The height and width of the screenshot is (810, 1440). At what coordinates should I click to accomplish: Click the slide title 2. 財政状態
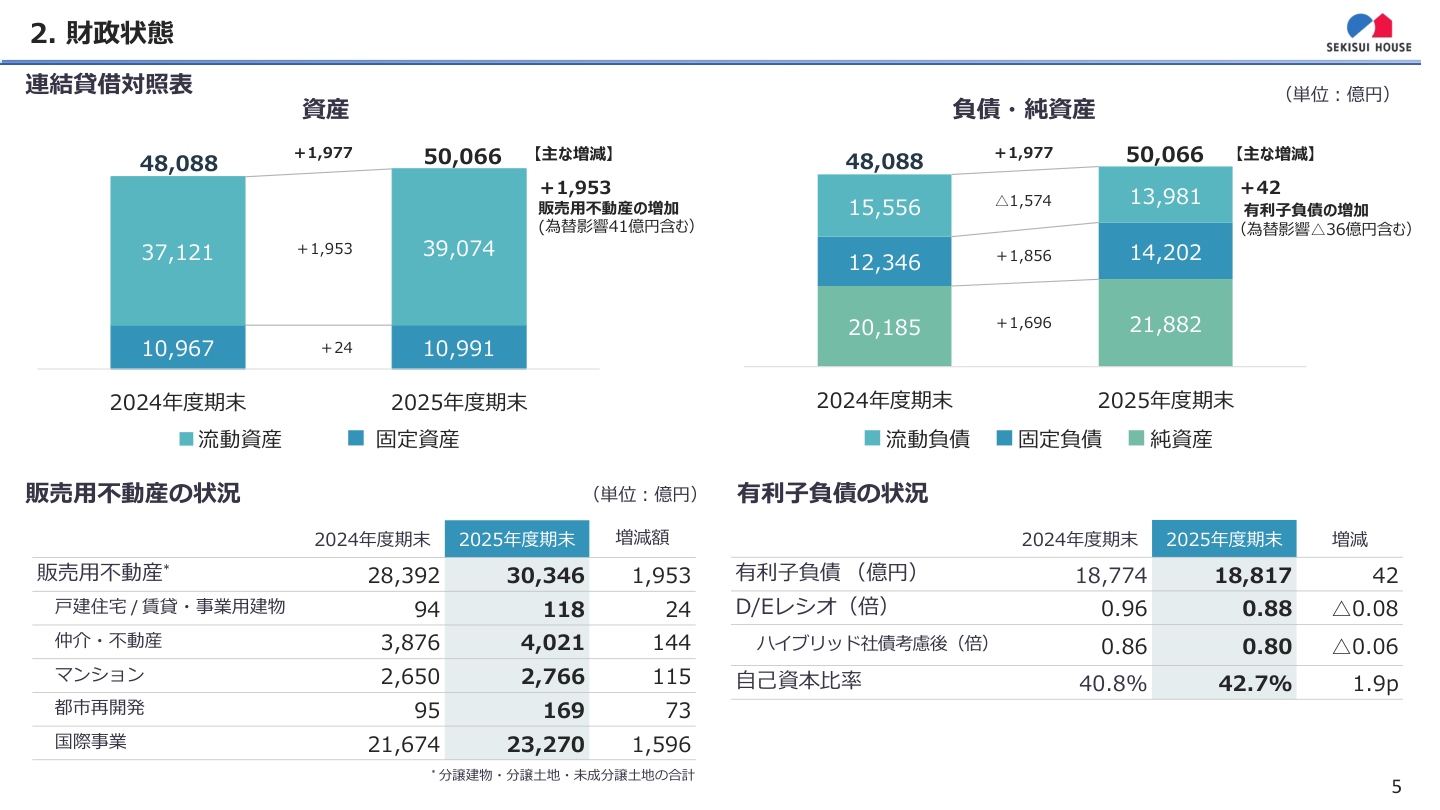tap(102, 33)
